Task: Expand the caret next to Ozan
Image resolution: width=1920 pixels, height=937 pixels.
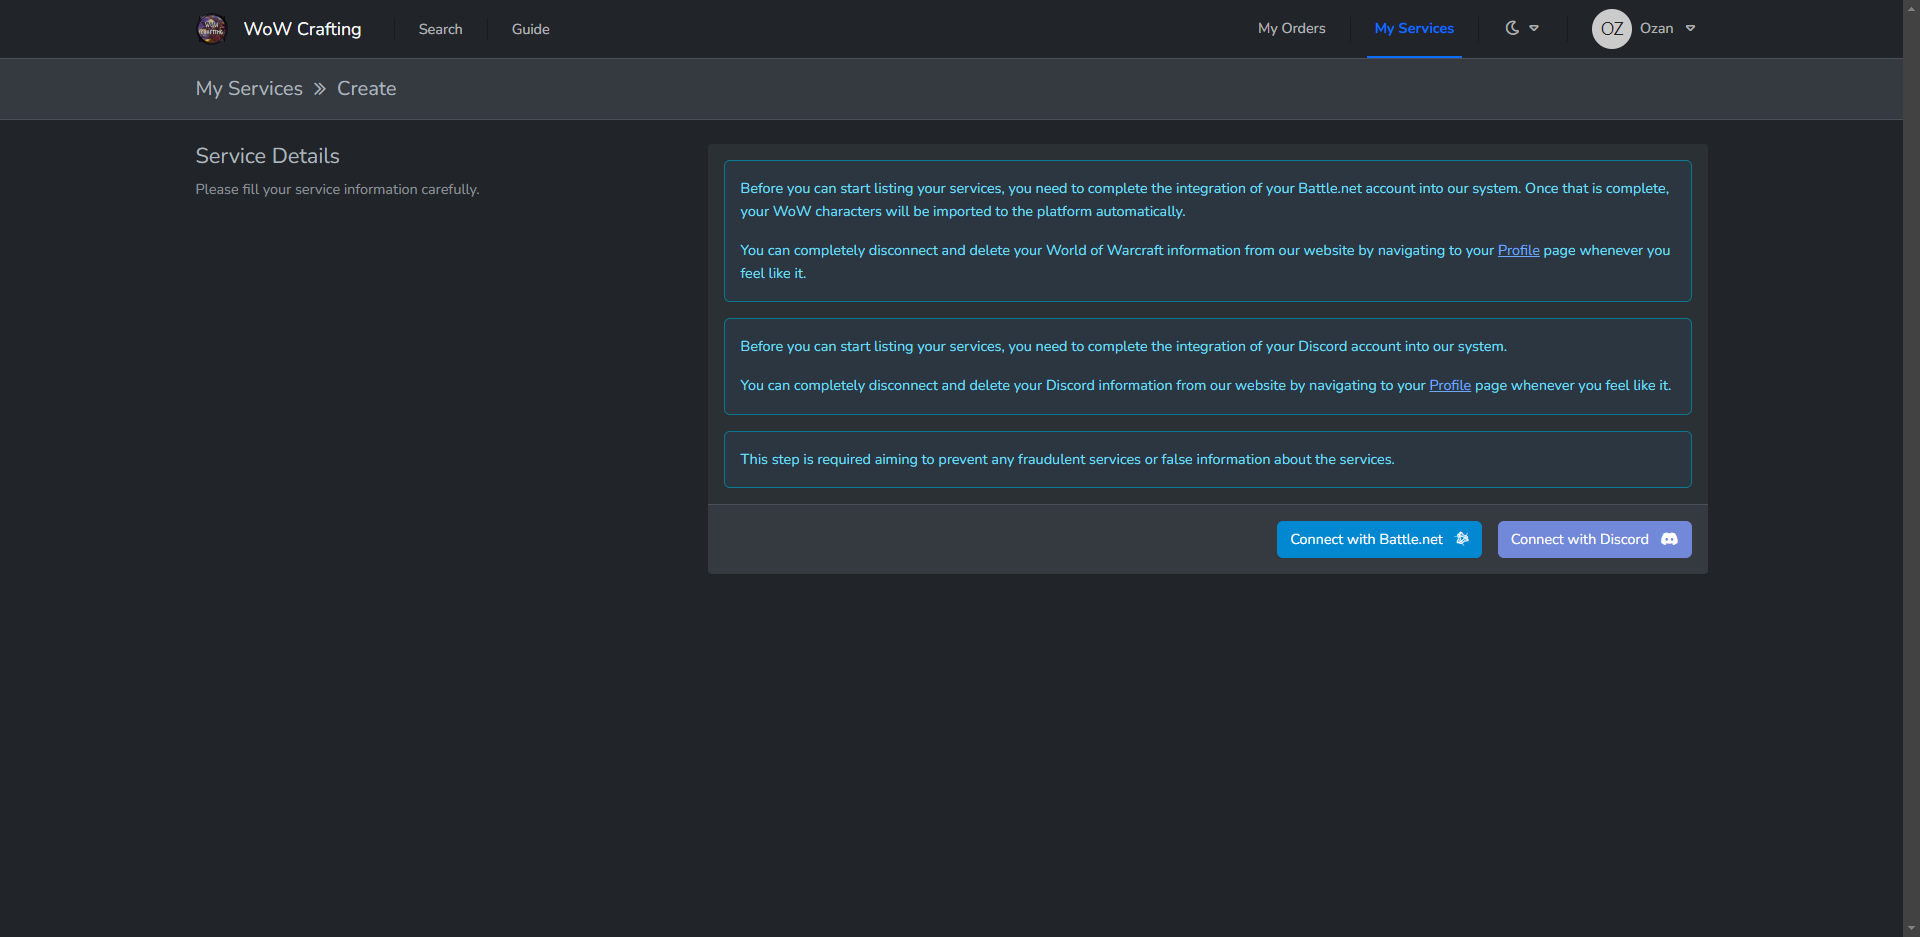Action: click(x=1690, y=28)
